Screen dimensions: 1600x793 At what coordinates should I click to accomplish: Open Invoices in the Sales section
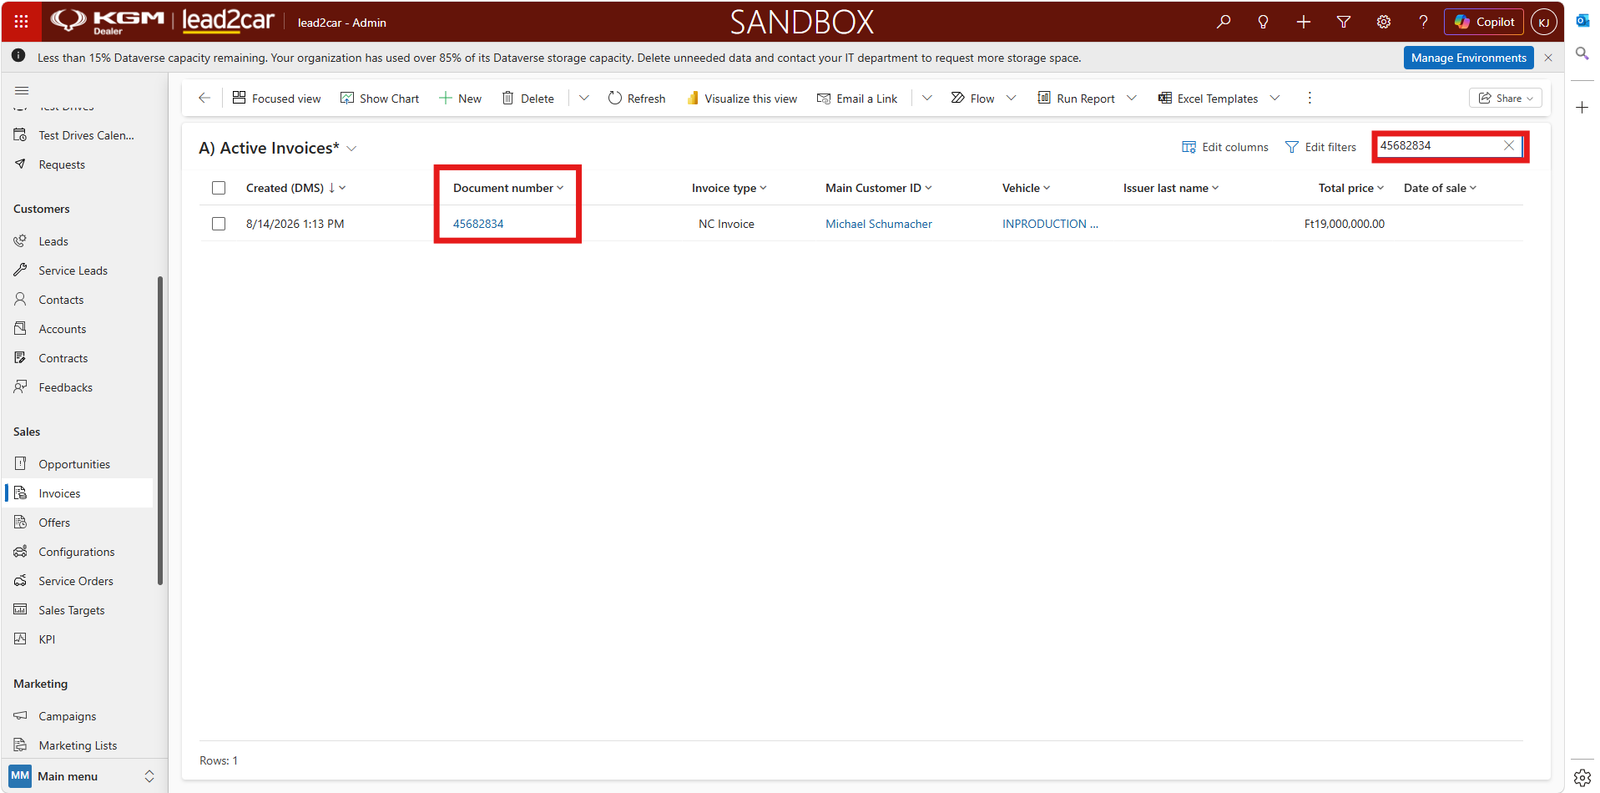coord(59,493)
